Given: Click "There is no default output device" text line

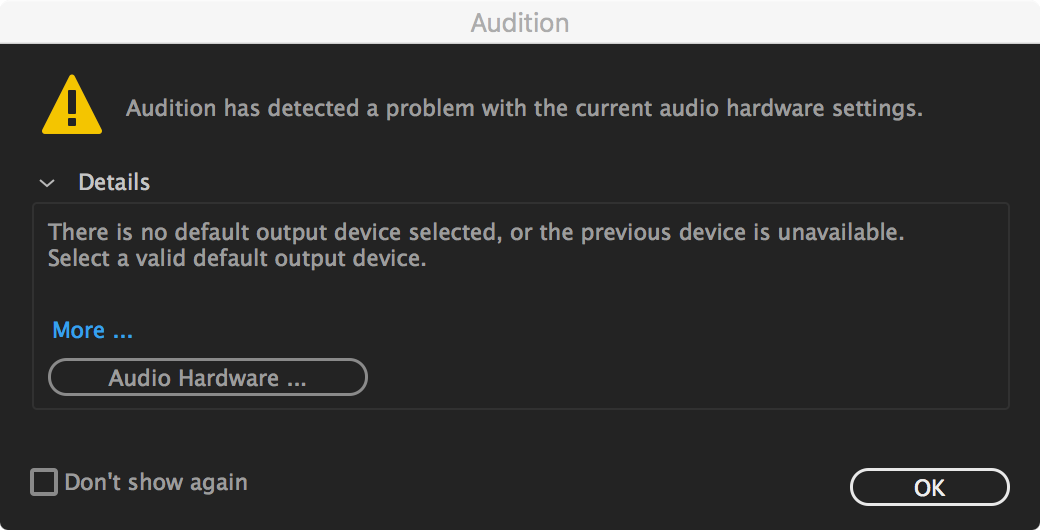Looking at the screenshot, I should [270, 233].
